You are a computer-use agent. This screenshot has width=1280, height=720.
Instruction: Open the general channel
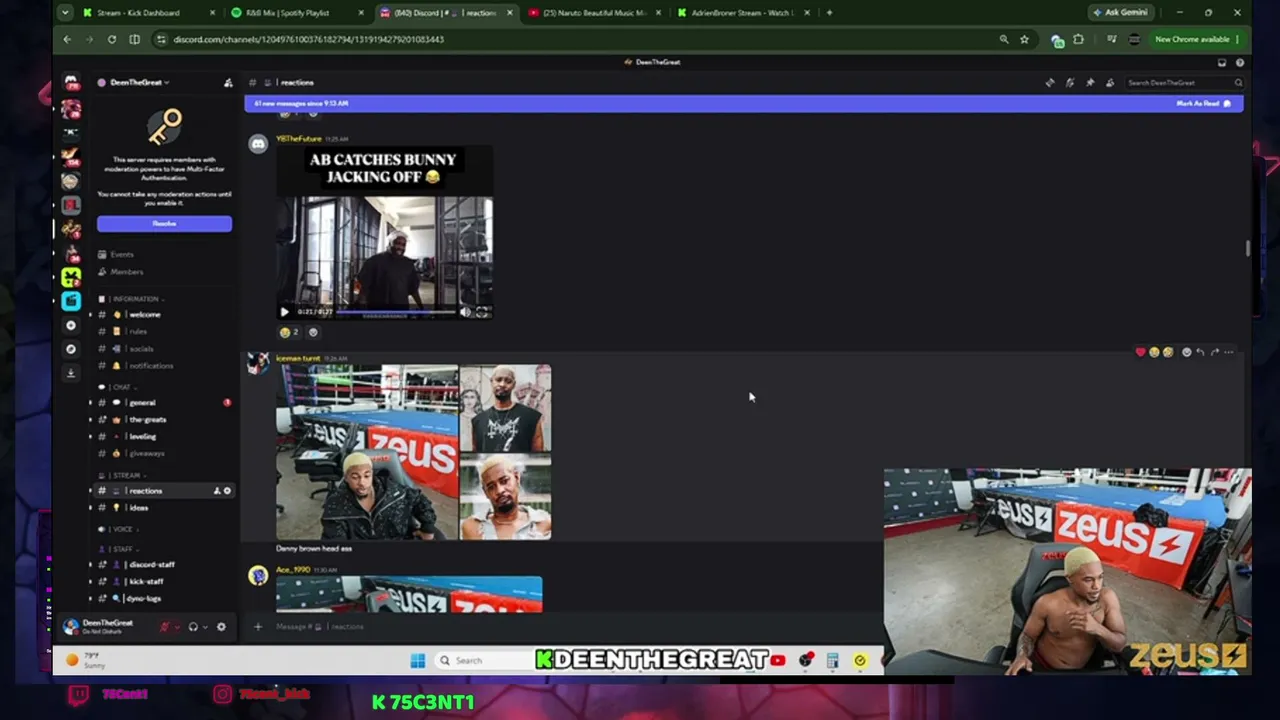[x=142, y=403]
